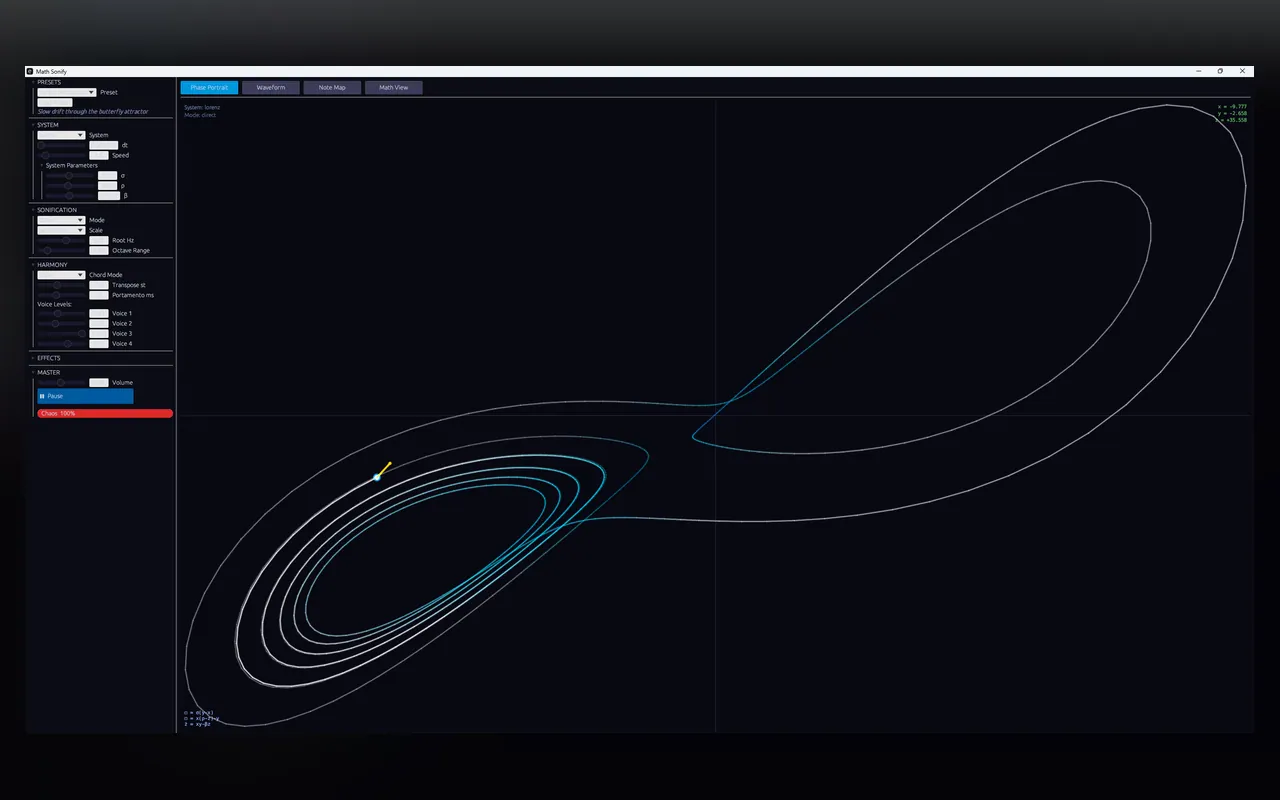Click the dt slider

[x=61, y=145]
